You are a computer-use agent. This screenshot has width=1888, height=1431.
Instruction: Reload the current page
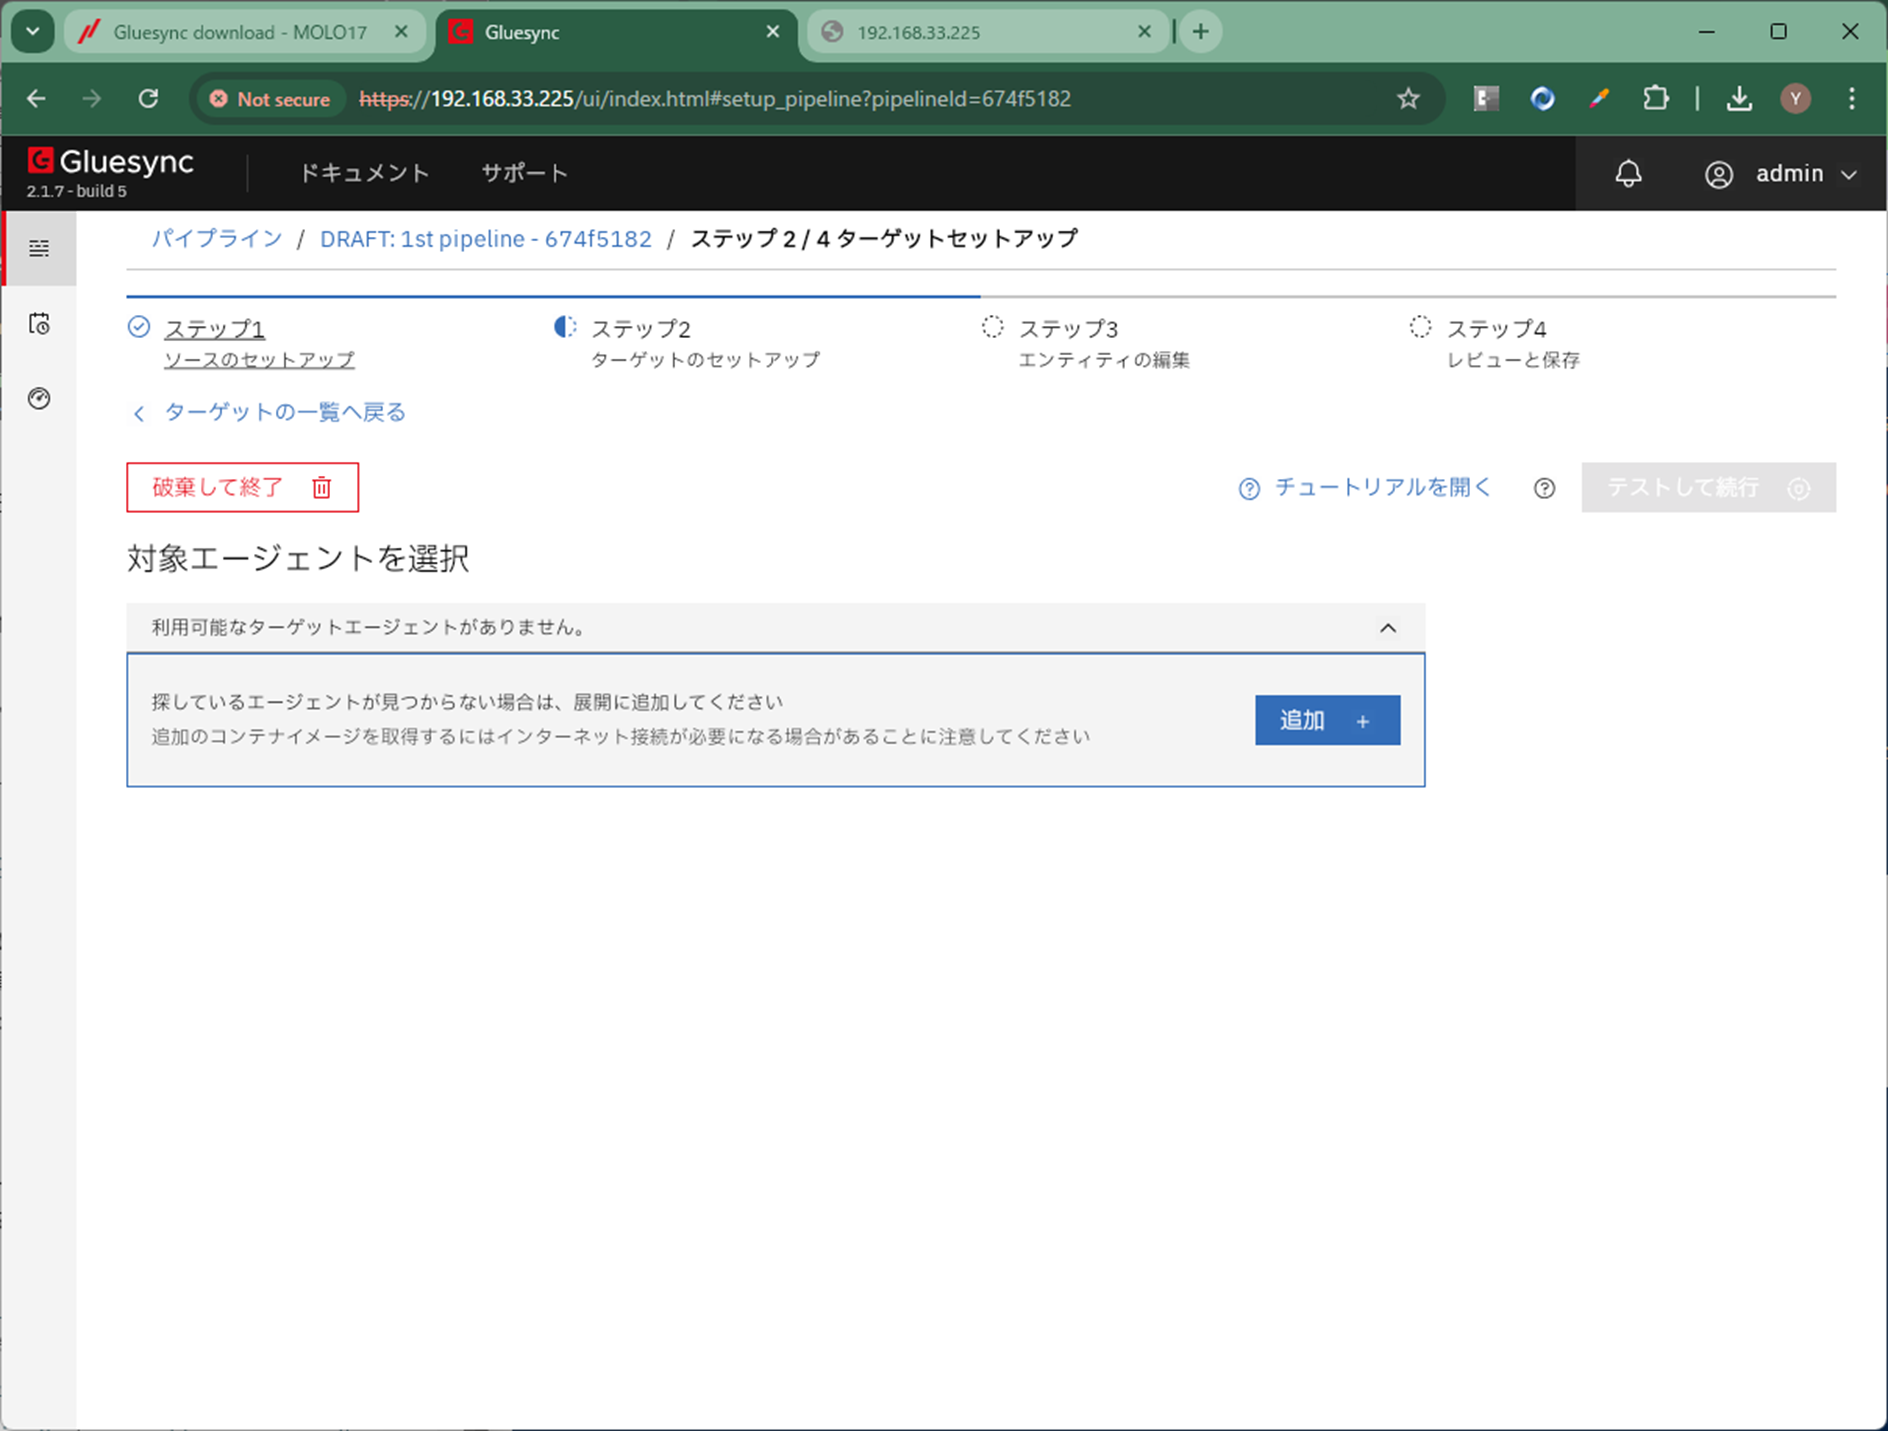coord(148,99)
